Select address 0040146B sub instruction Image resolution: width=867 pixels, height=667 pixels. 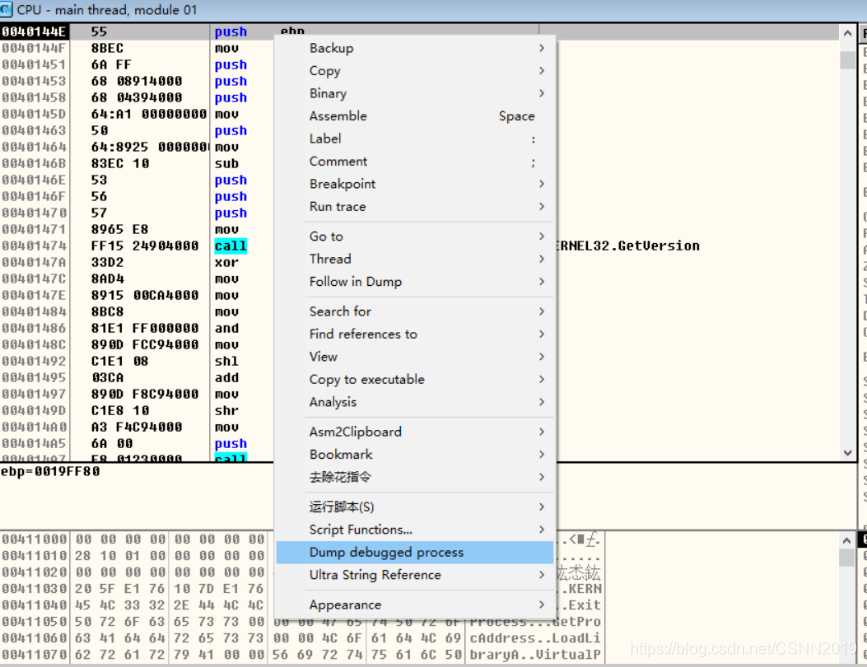(227, 164)
